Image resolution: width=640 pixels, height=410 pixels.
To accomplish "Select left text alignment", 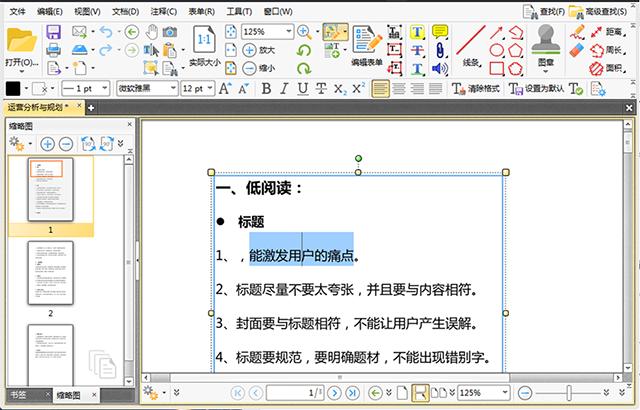I will (x=380, y=88).
